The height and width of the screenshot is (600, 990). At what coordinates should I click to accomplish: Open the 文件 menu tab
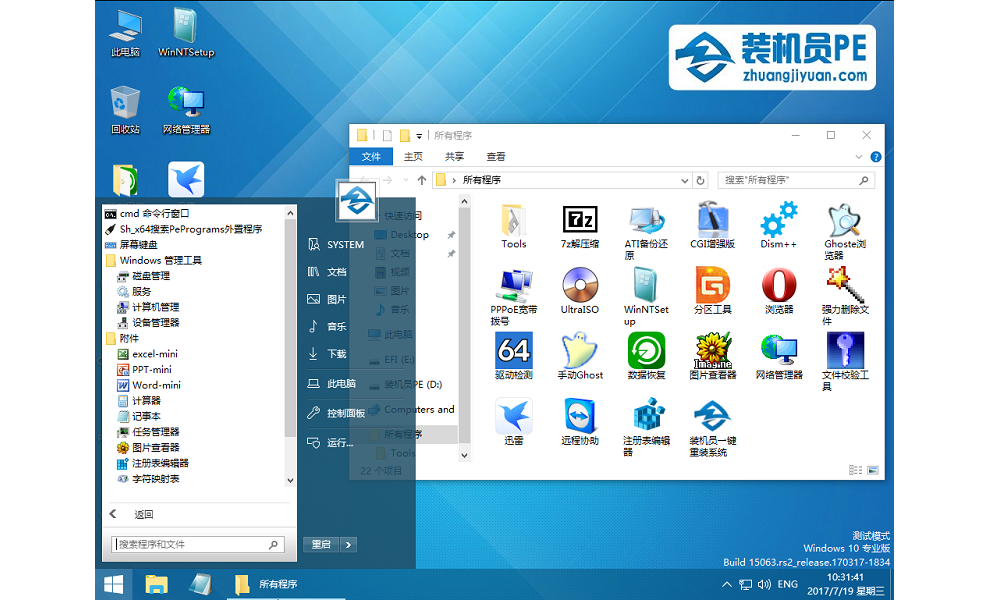[371, 157]
